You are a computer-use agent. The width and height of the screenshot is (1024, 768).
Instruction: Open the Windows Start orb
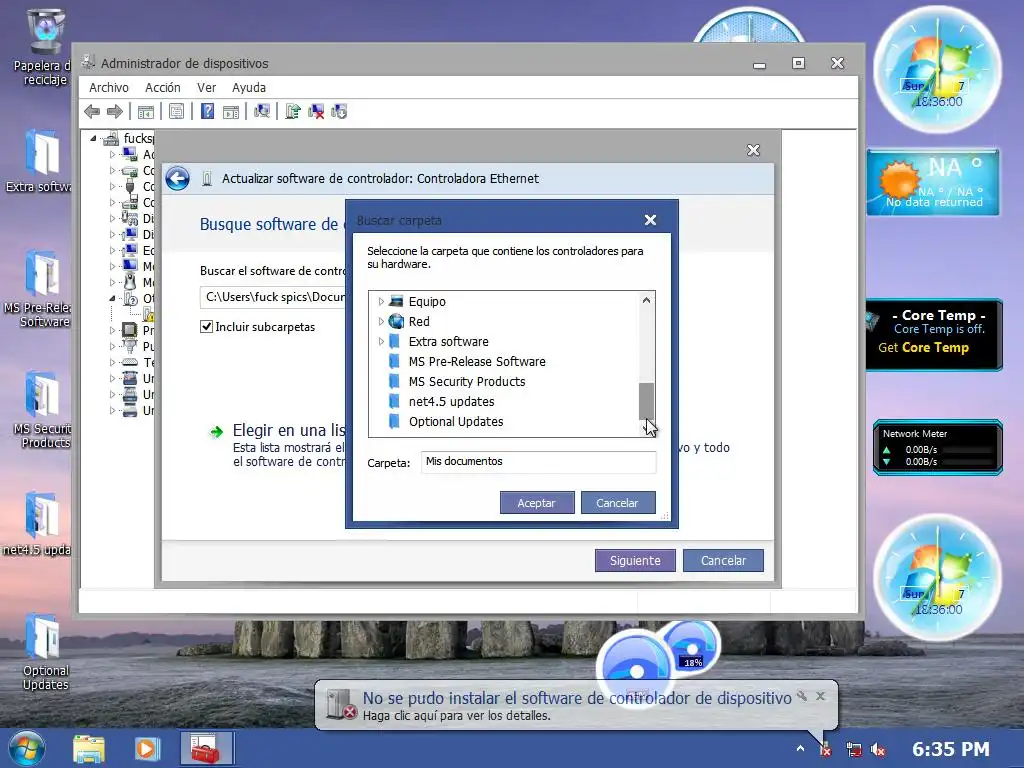[x=27, y=748]
